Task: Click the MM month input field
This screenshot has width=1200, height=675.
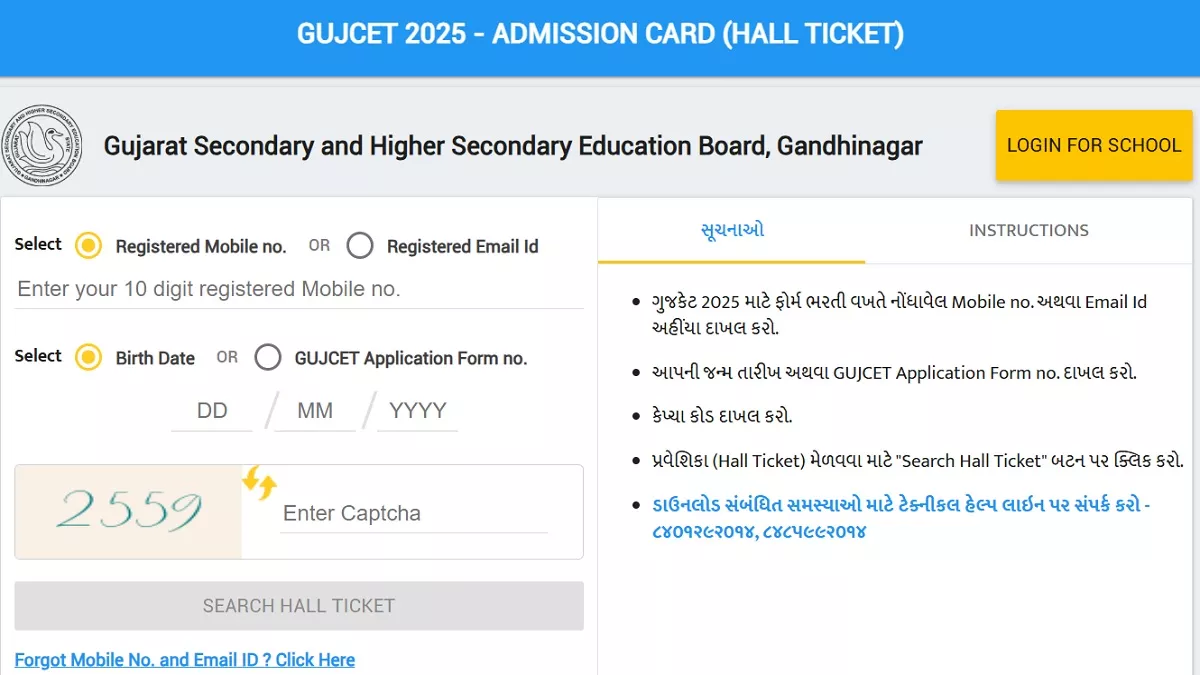Action: tap(315, 410)
